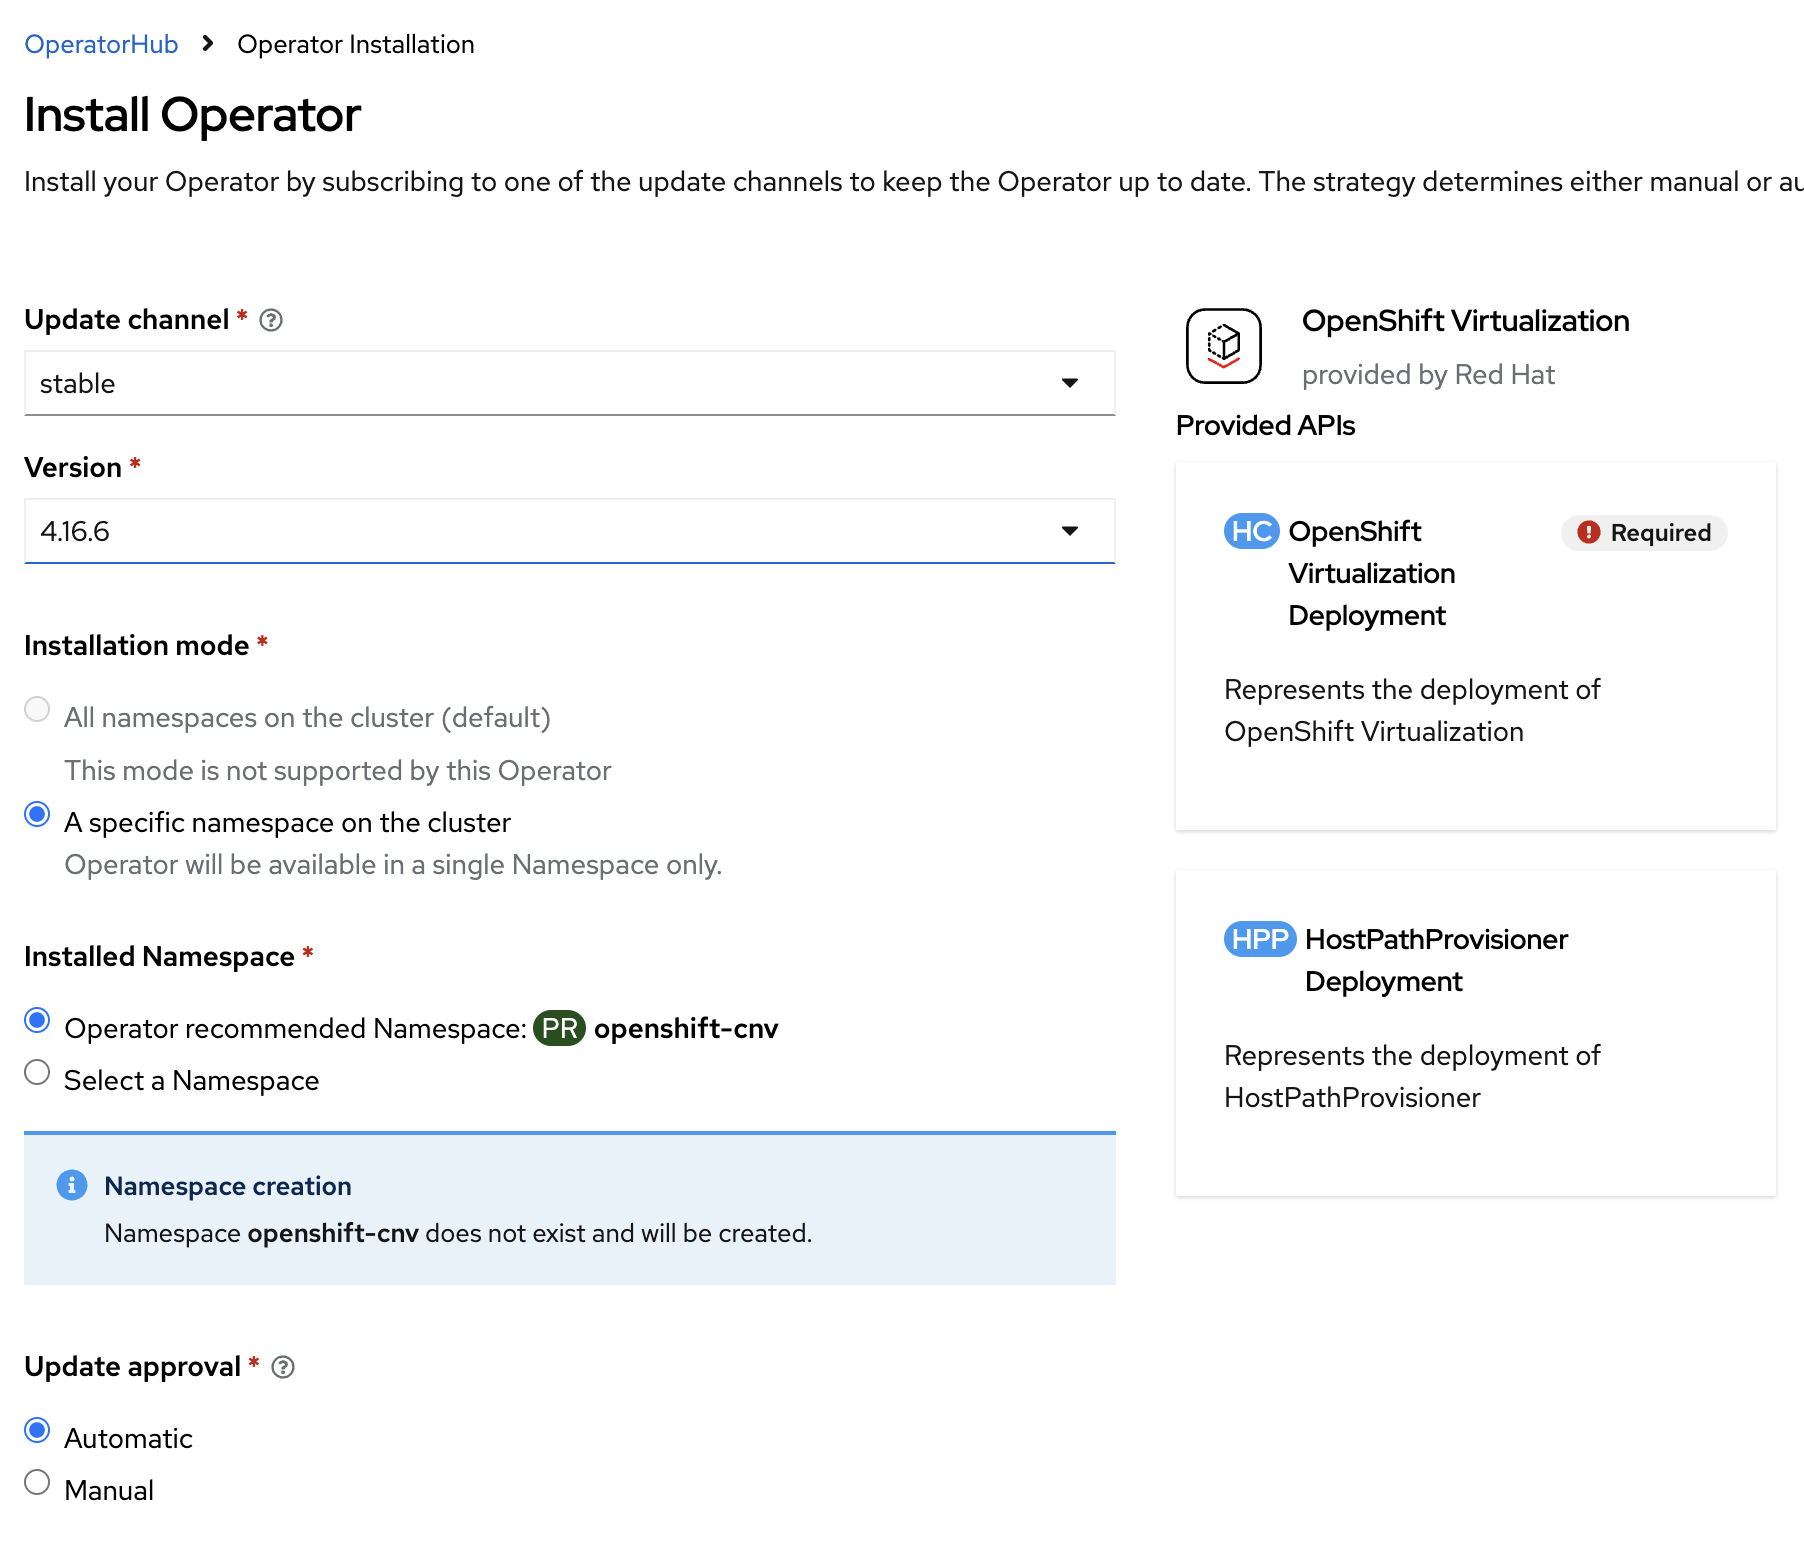The height and width of the screenshot is (1544, 1804).
Task: Click Provided APIs heading
Action: (1265, 425)
